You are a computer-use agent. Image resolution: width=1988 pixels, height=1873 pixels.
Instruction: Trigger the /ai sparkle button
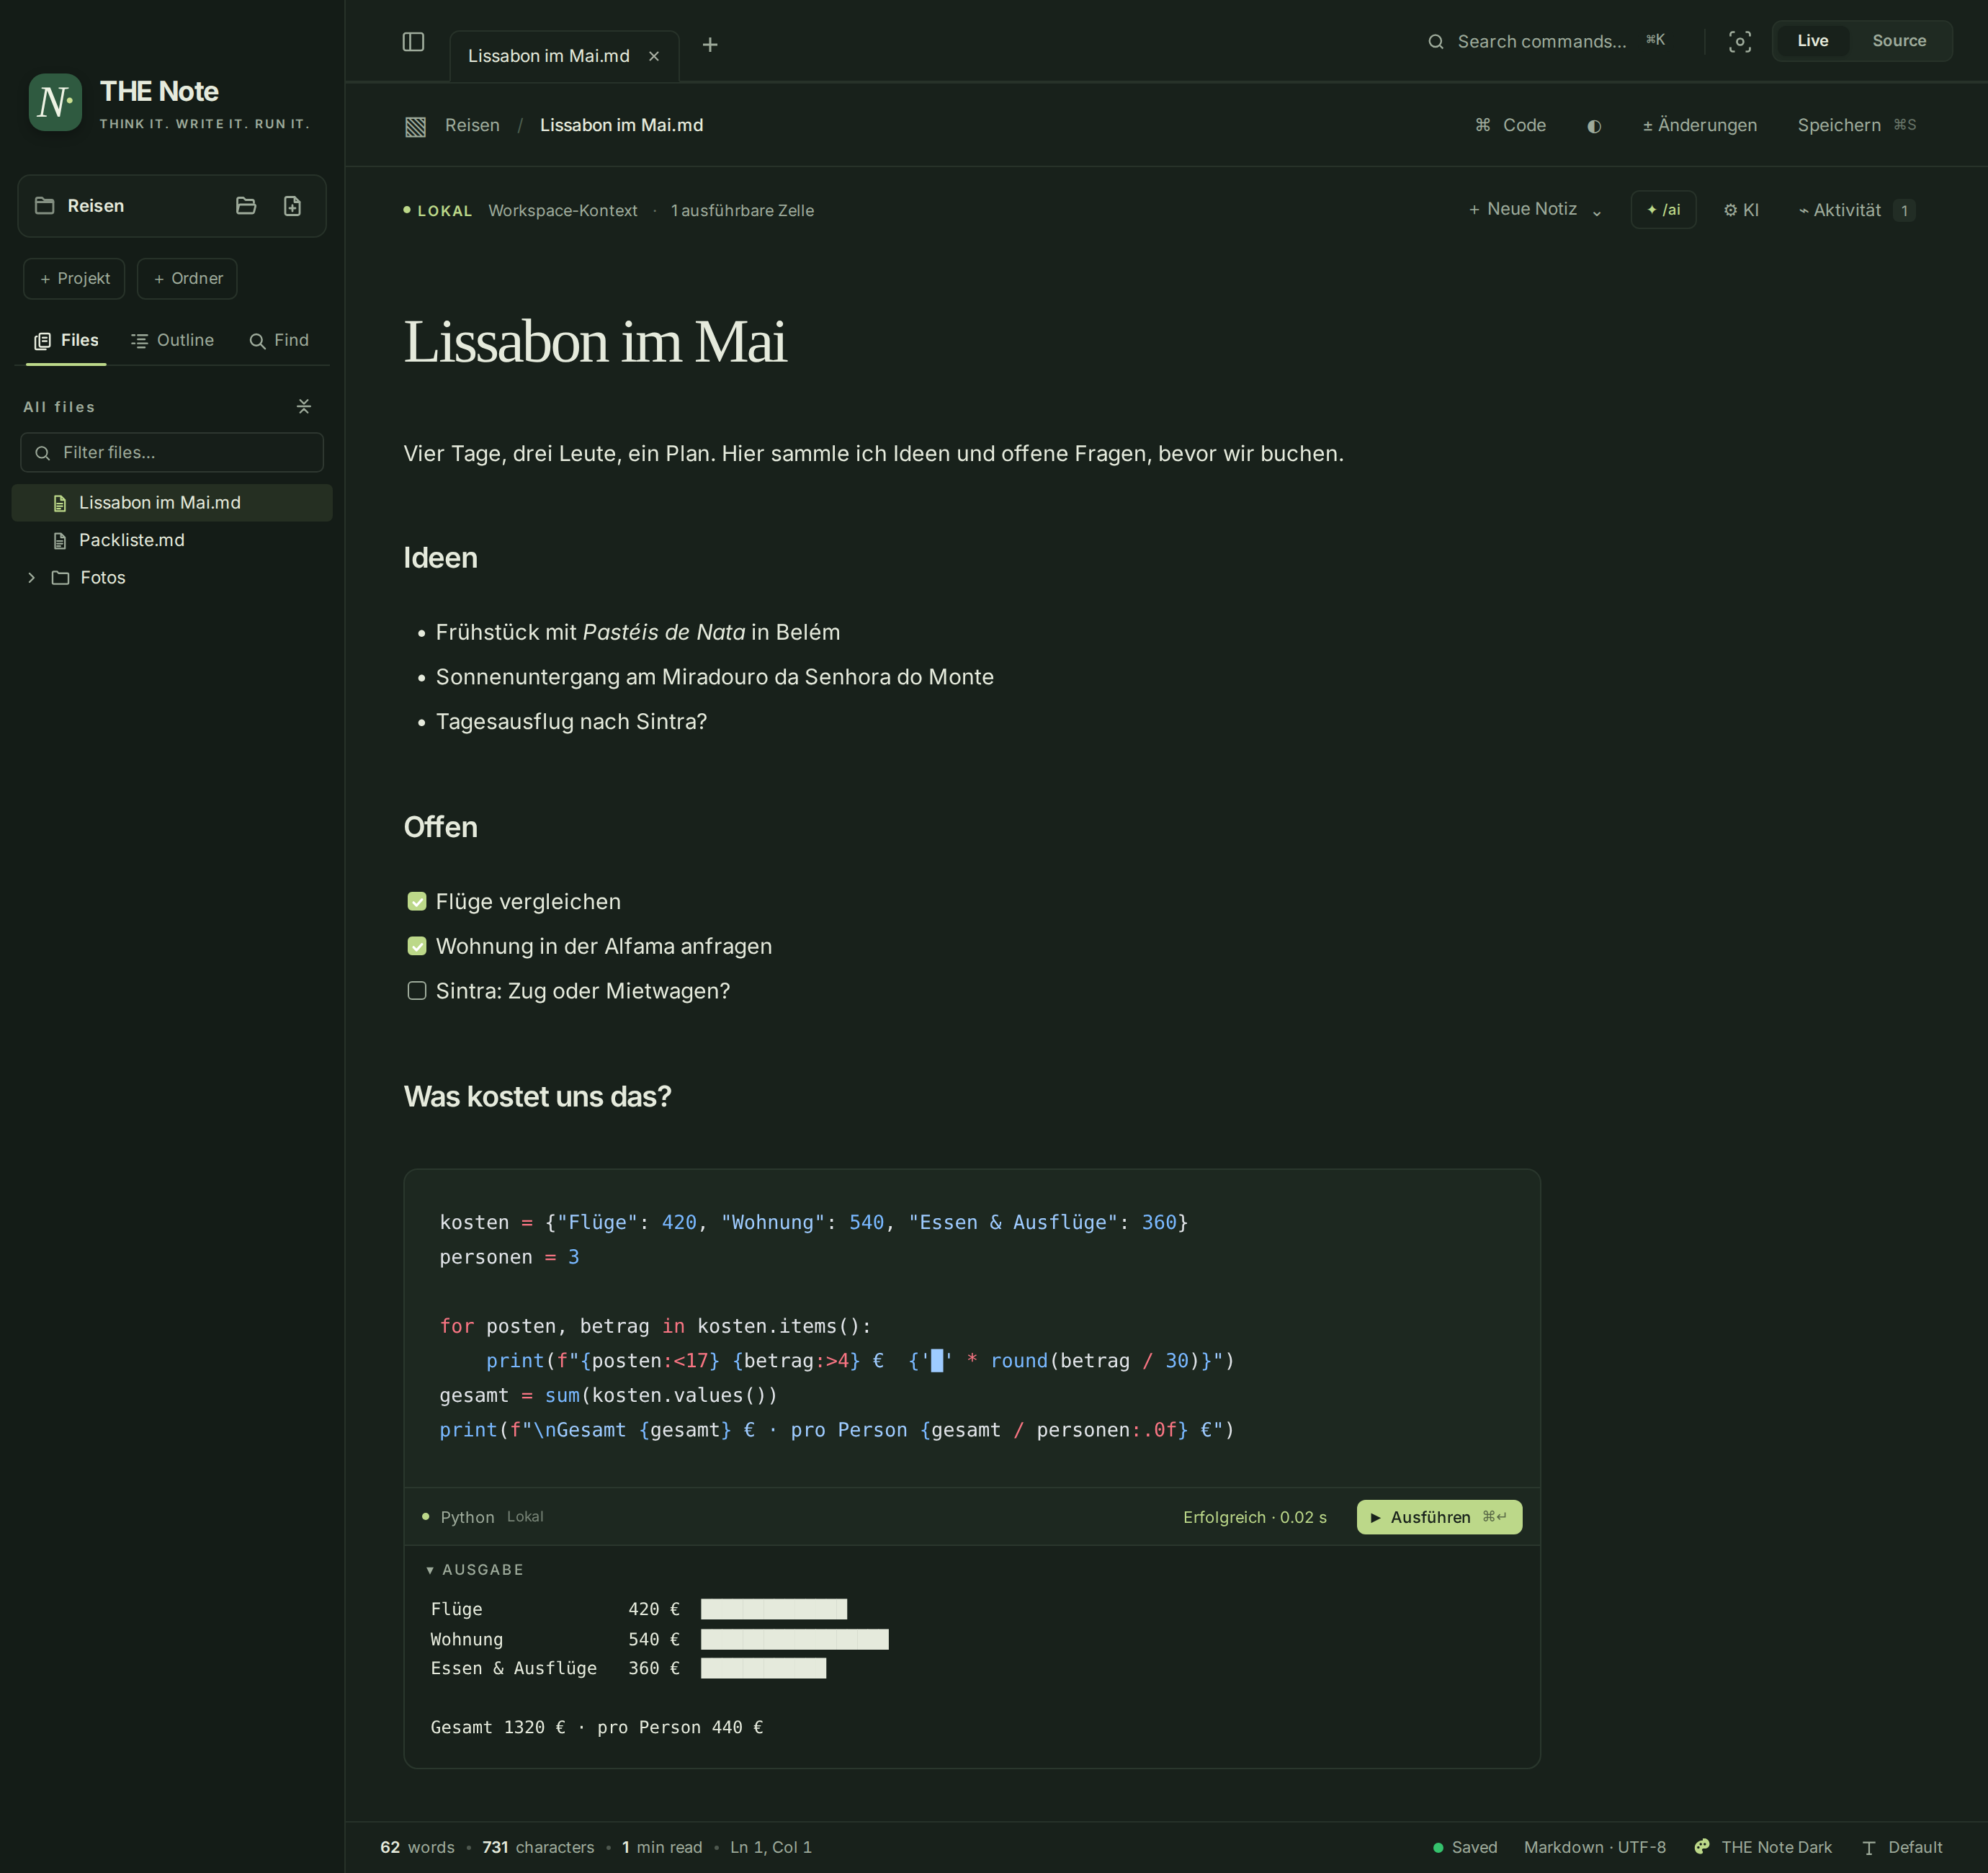1663,210
